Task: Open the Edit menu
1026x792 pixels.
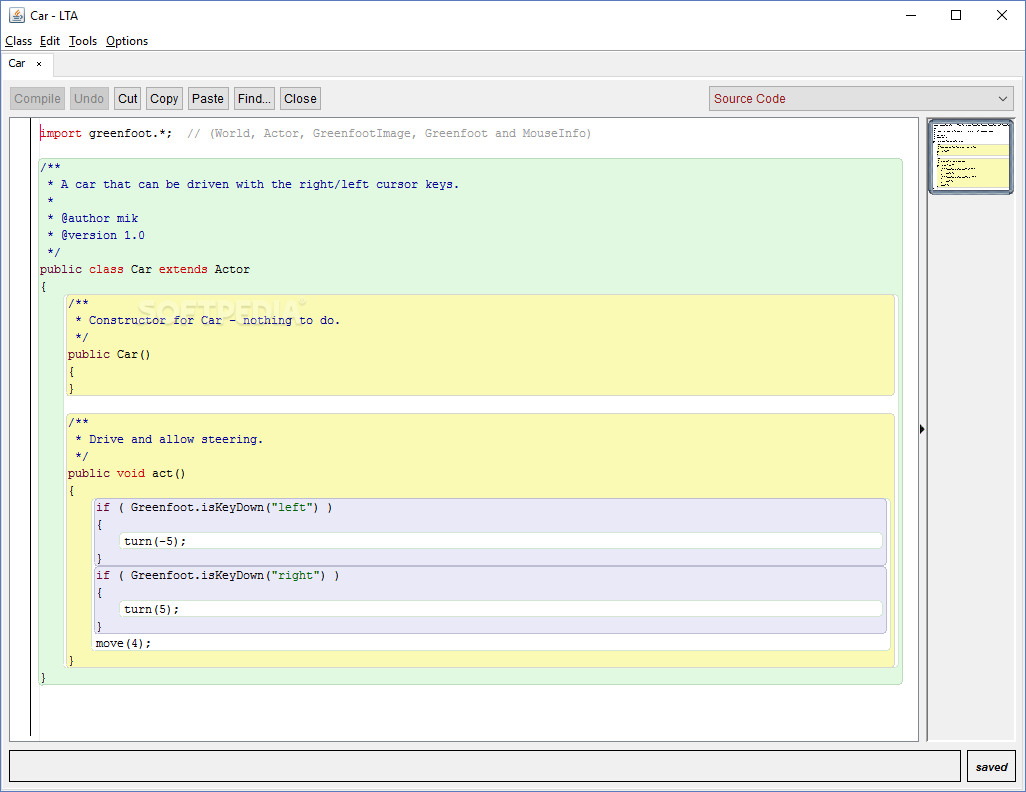Action: [x=50, y=41]
